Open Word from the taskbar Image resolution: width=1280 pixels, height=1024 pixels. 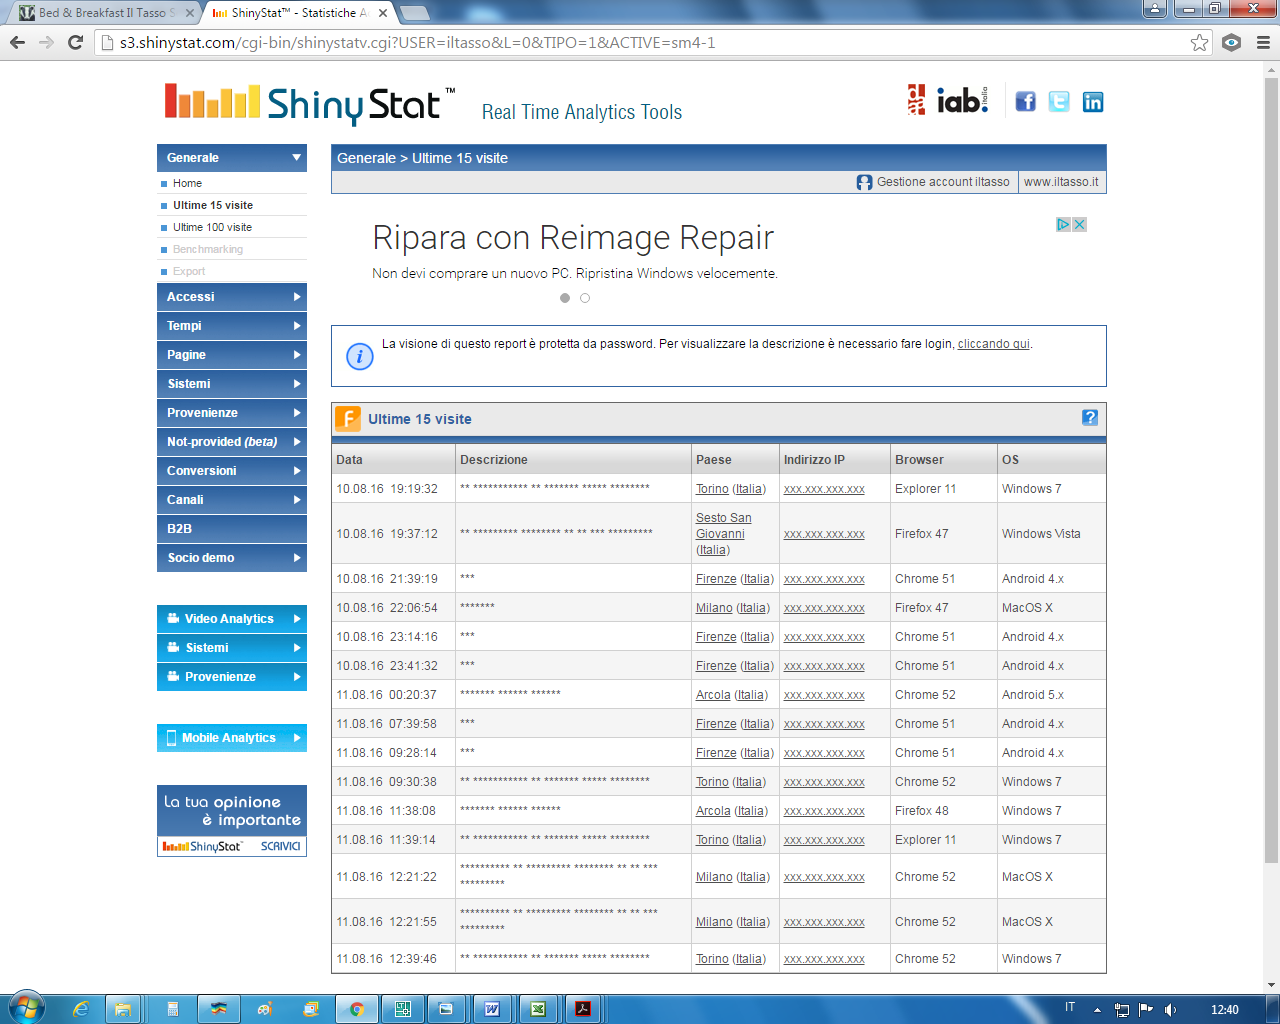(492, 1009)
